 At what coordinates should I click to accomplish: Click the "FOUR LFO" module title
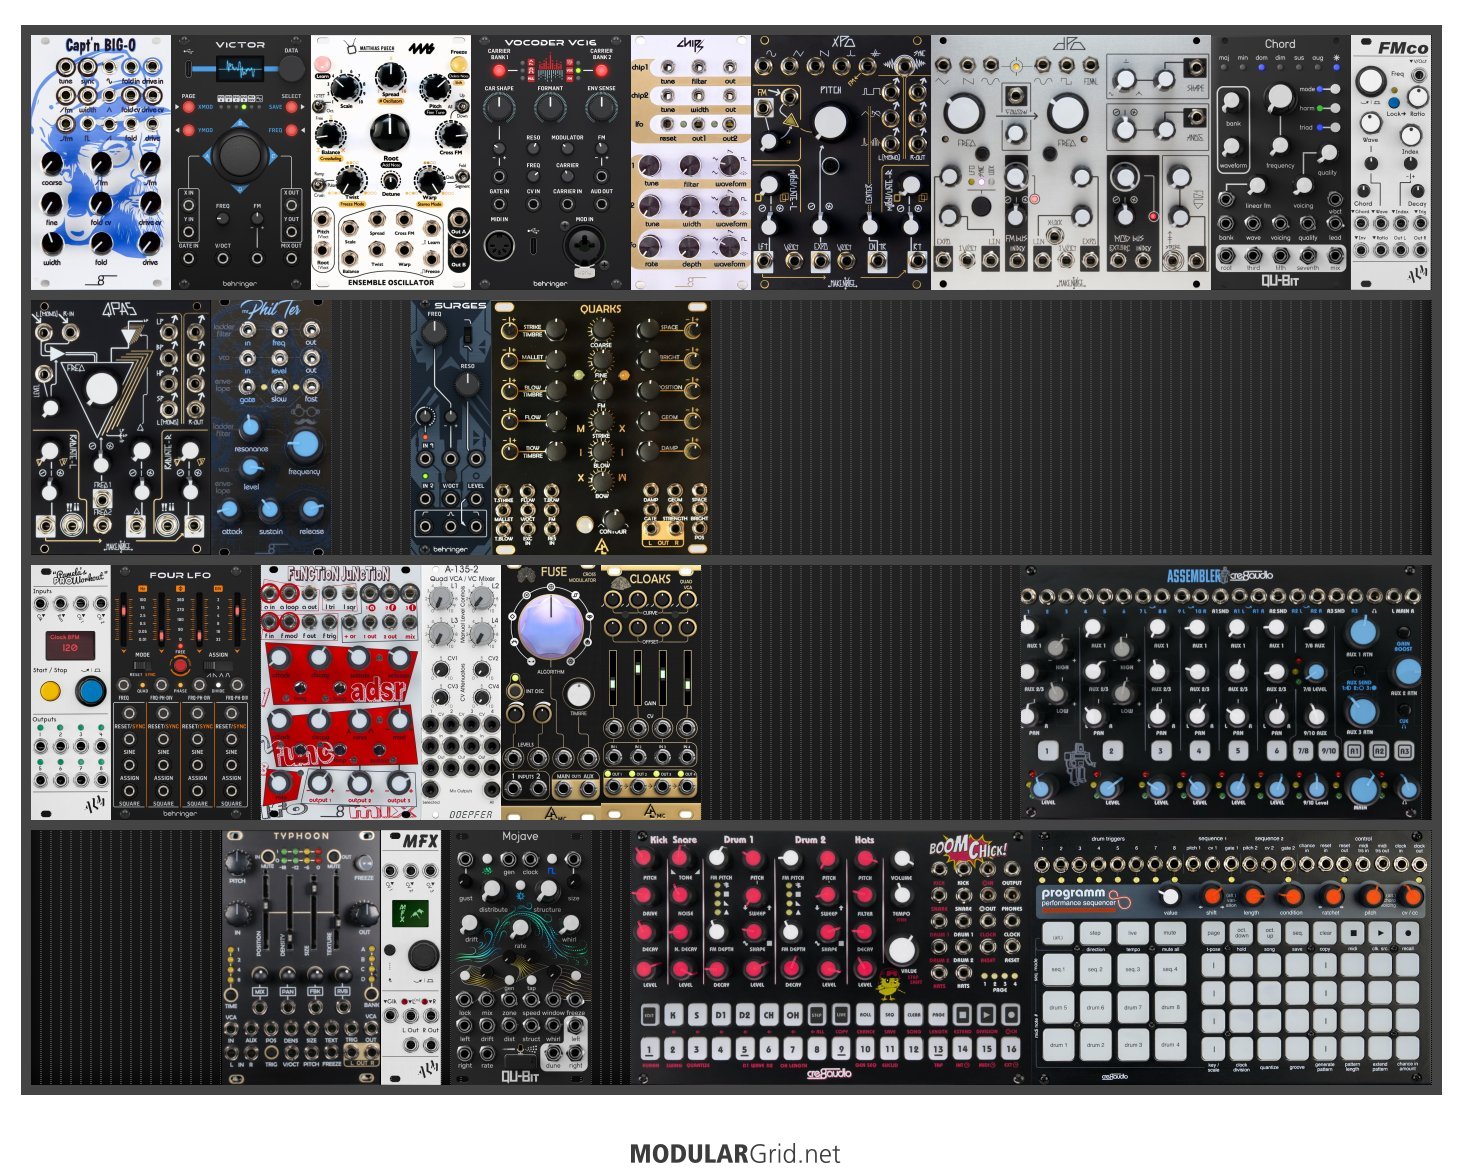[x=180, y=575]
